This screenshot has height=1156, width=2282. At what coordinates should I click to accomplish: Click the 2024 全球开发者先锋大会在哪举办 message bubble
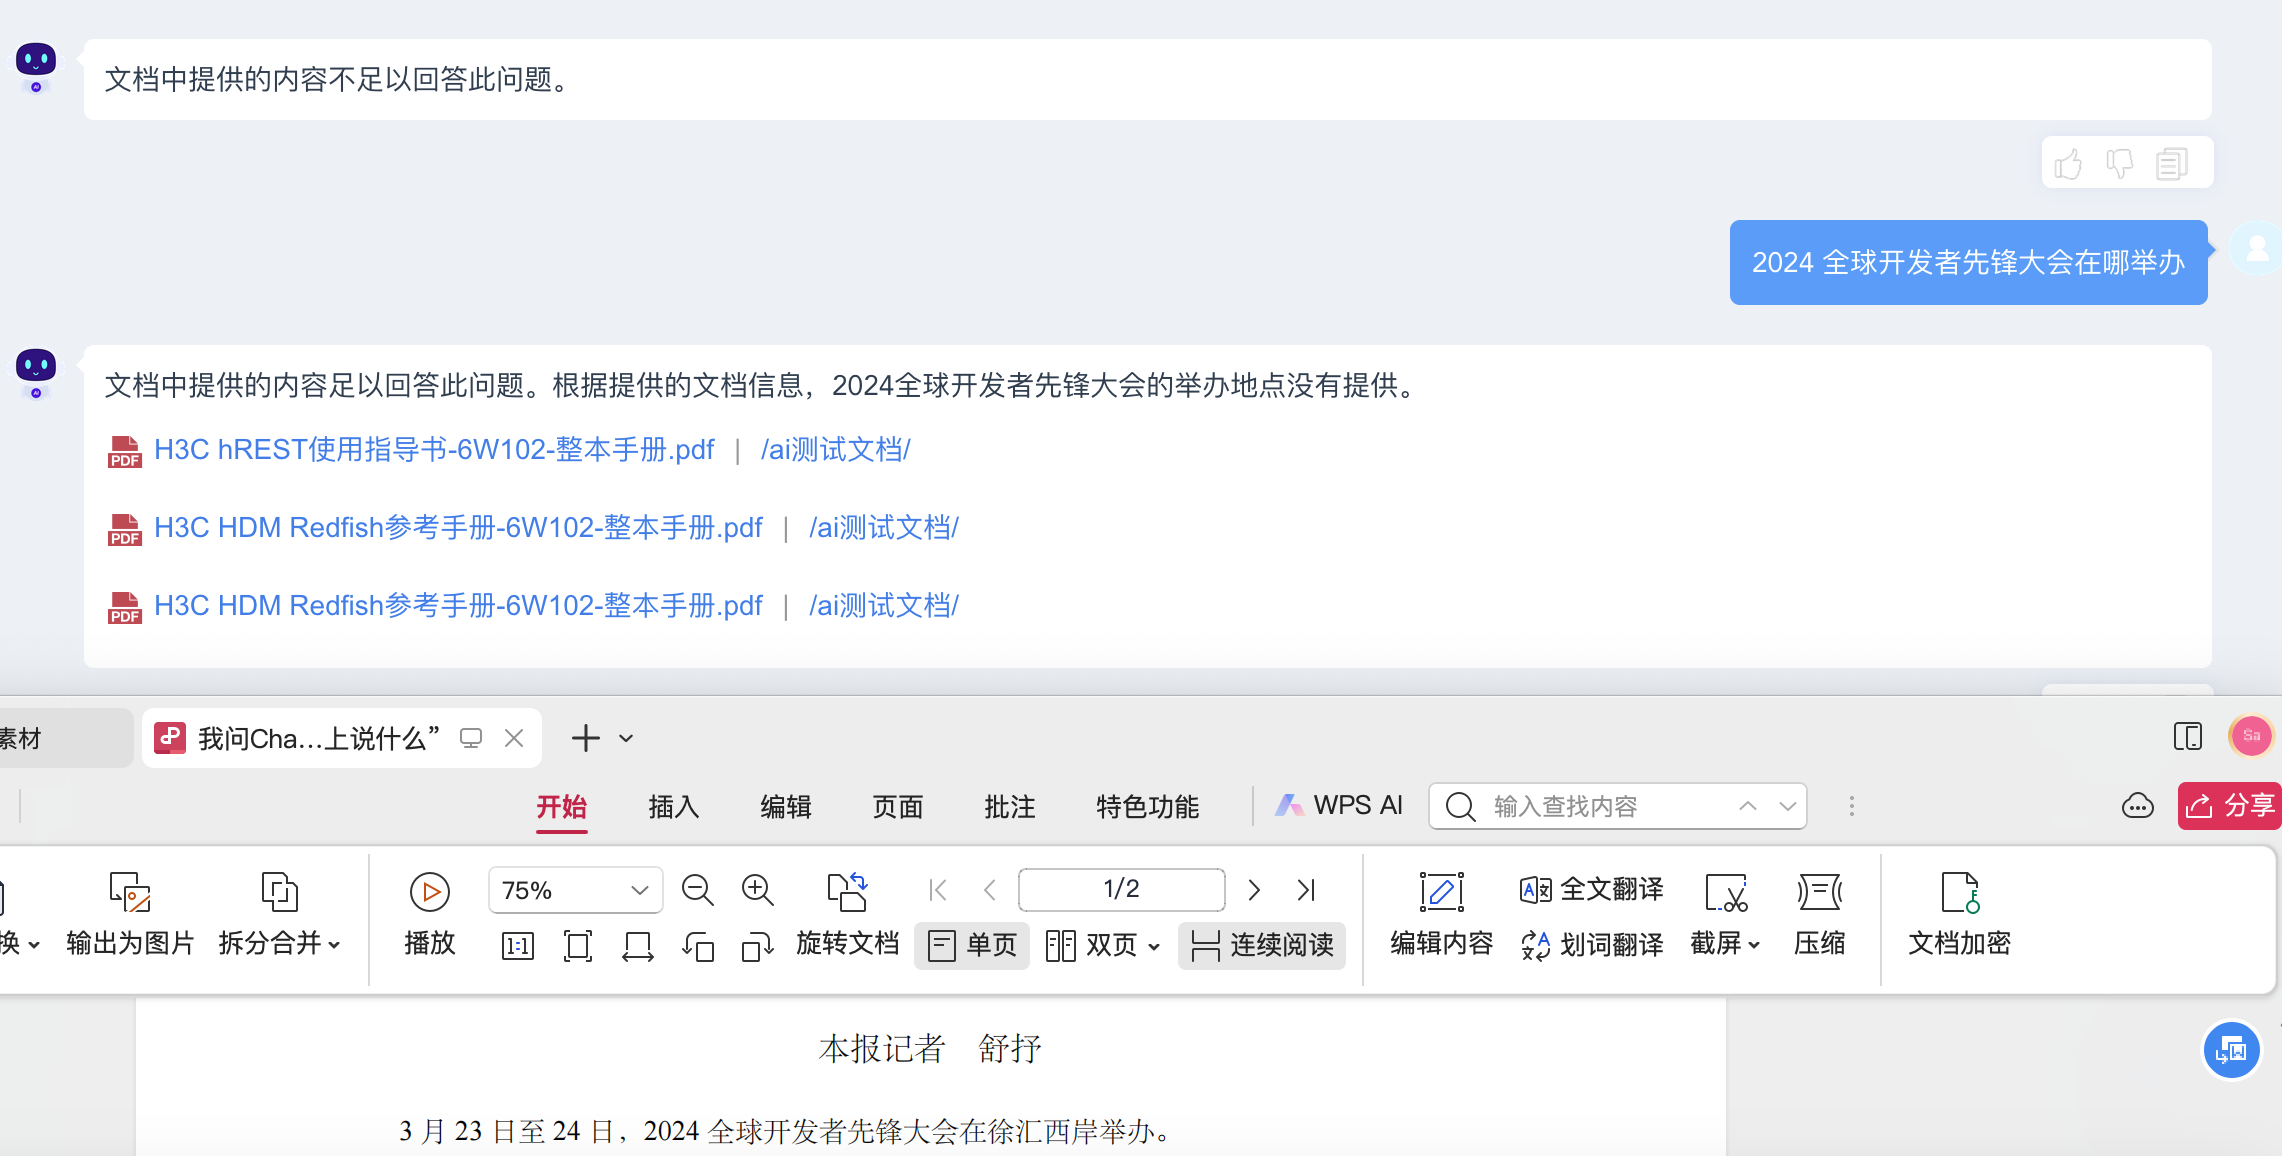1969,262
